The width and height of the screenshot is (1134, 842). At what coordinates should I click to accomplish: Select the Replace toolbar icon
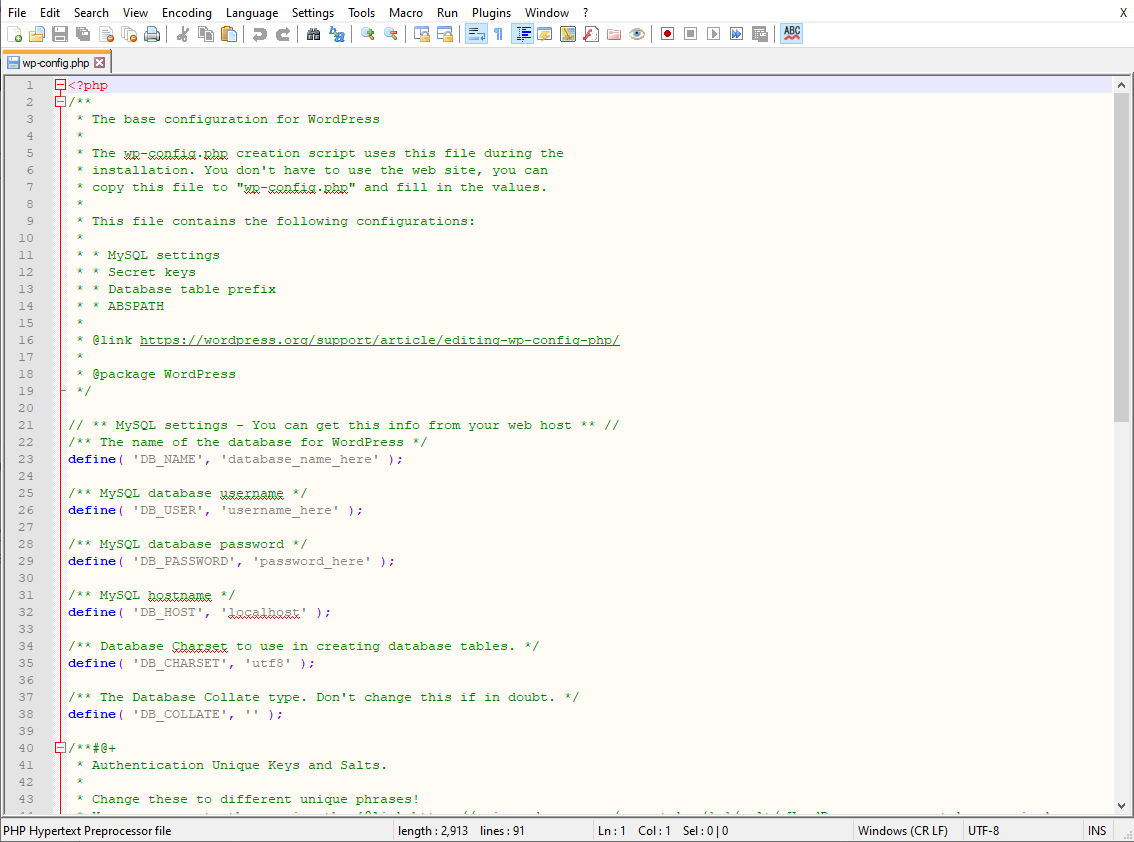pyautogui.click(x=337, y=33)
